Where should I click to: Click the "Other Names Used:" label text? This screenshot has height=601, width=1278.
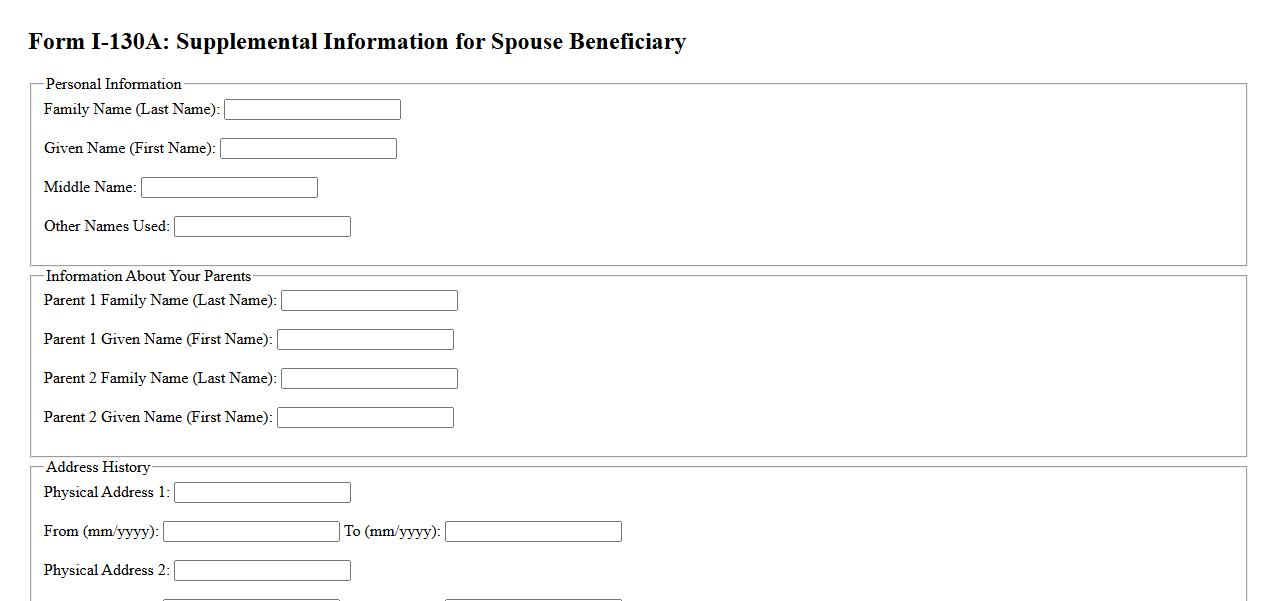click(x=107, y=226)
